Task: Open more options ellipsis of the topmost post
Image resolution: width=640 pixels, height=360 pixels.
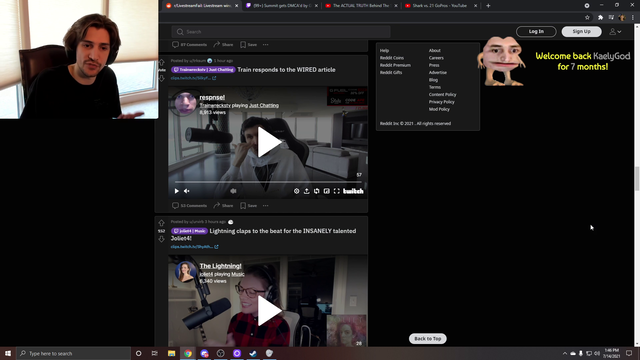Action: tap(266, 44)
